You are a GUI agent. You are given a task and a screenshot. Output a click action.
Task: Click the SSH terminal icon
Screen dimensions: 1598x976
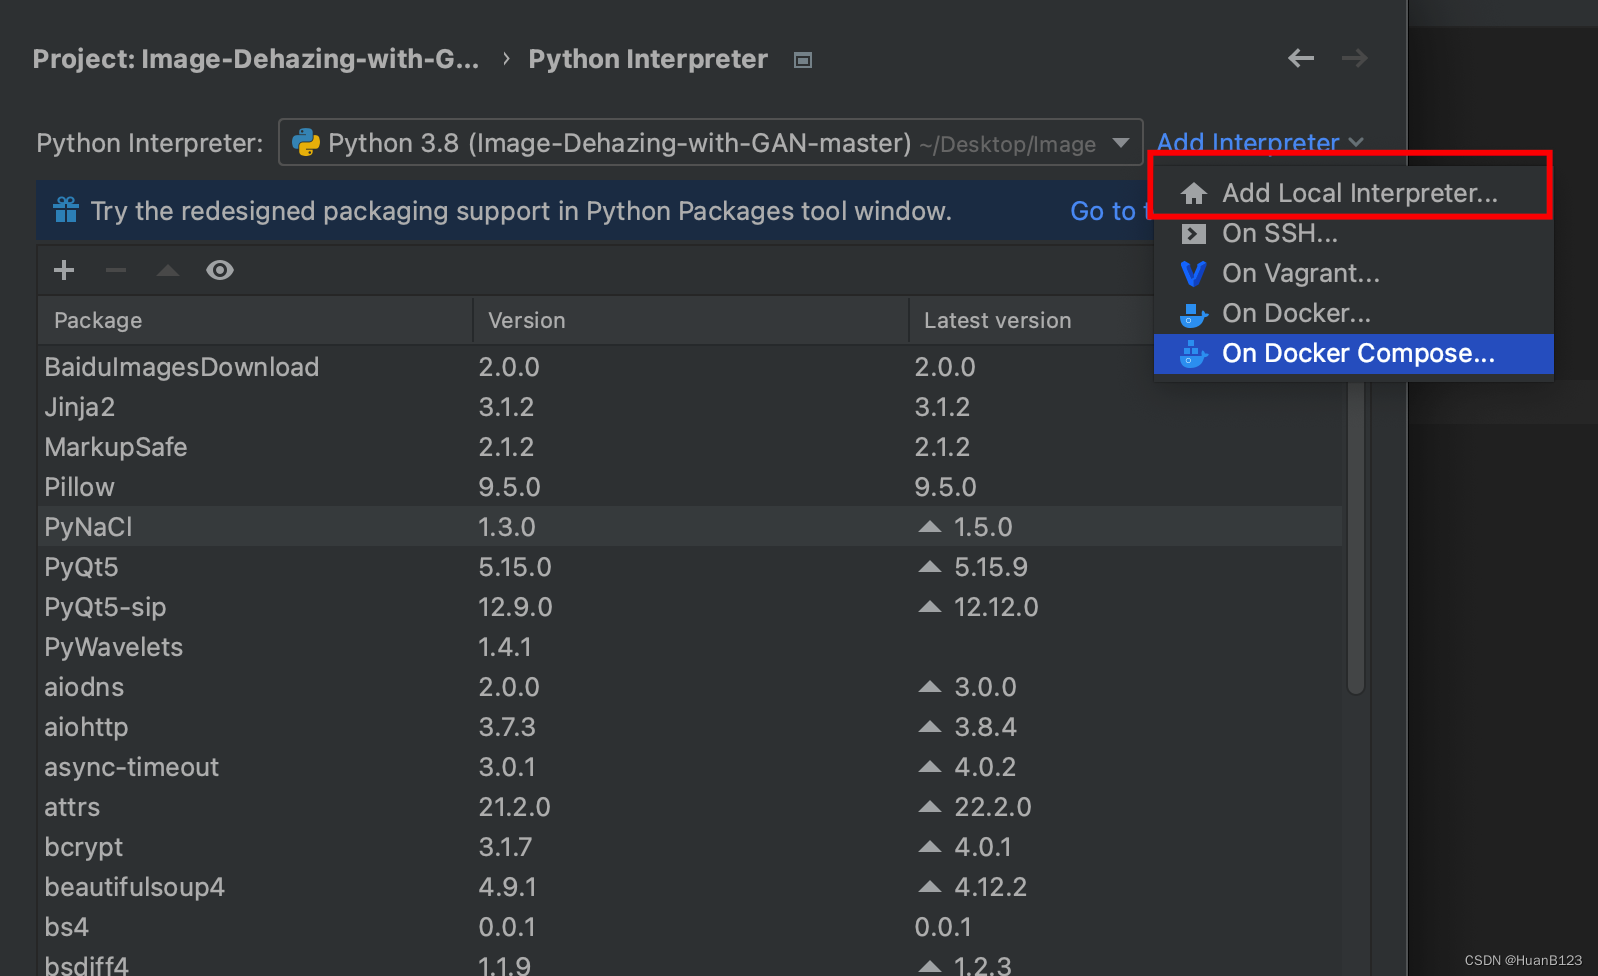1193,234
